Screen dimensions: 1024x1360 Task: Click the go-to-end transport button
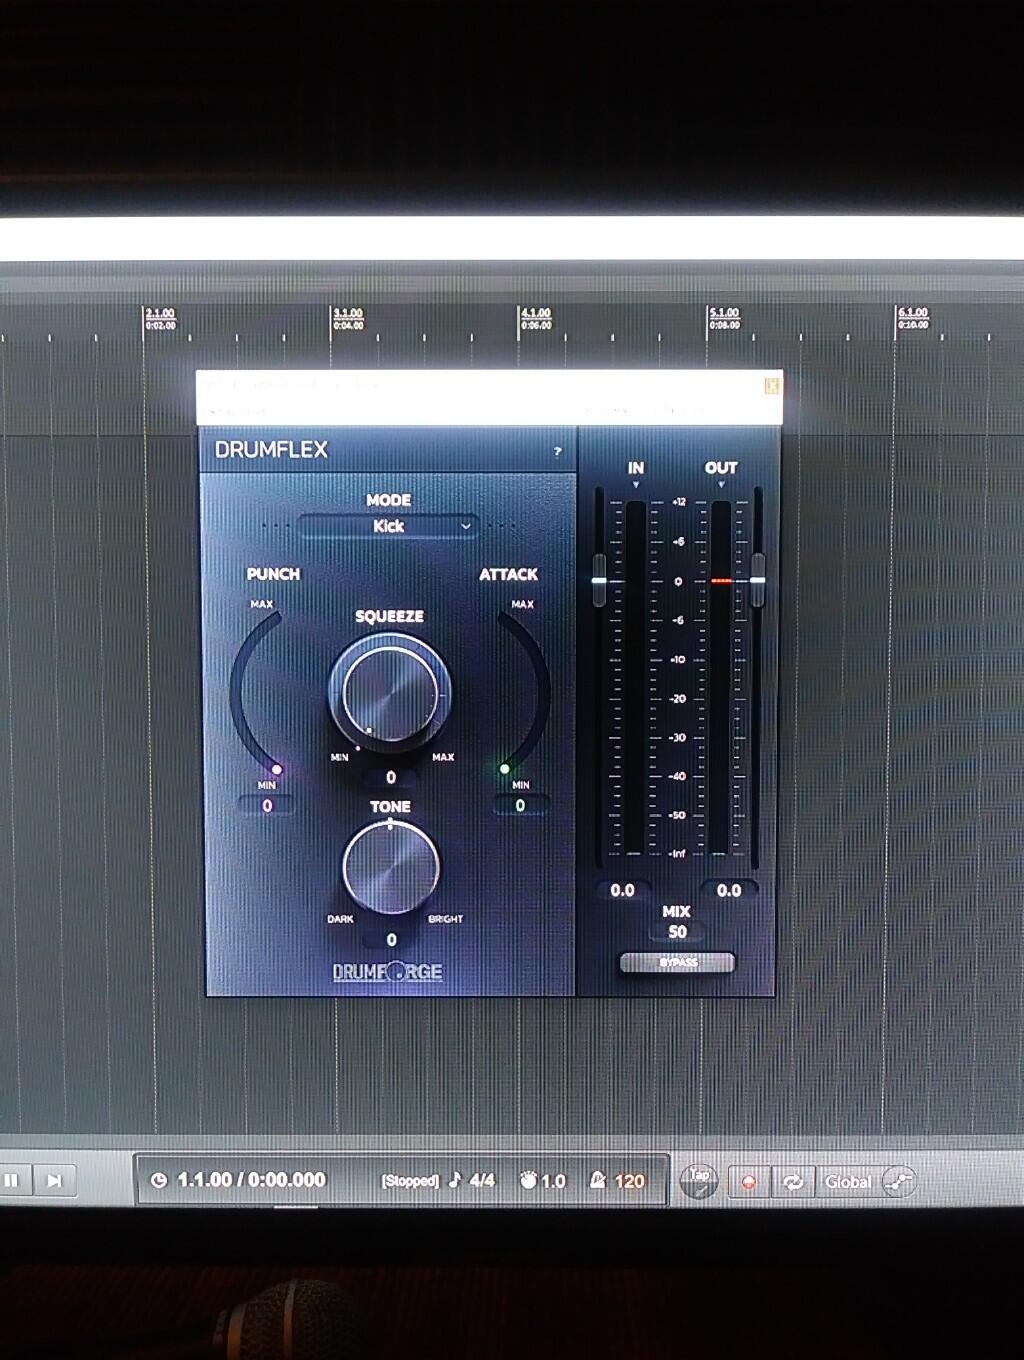55,1181
